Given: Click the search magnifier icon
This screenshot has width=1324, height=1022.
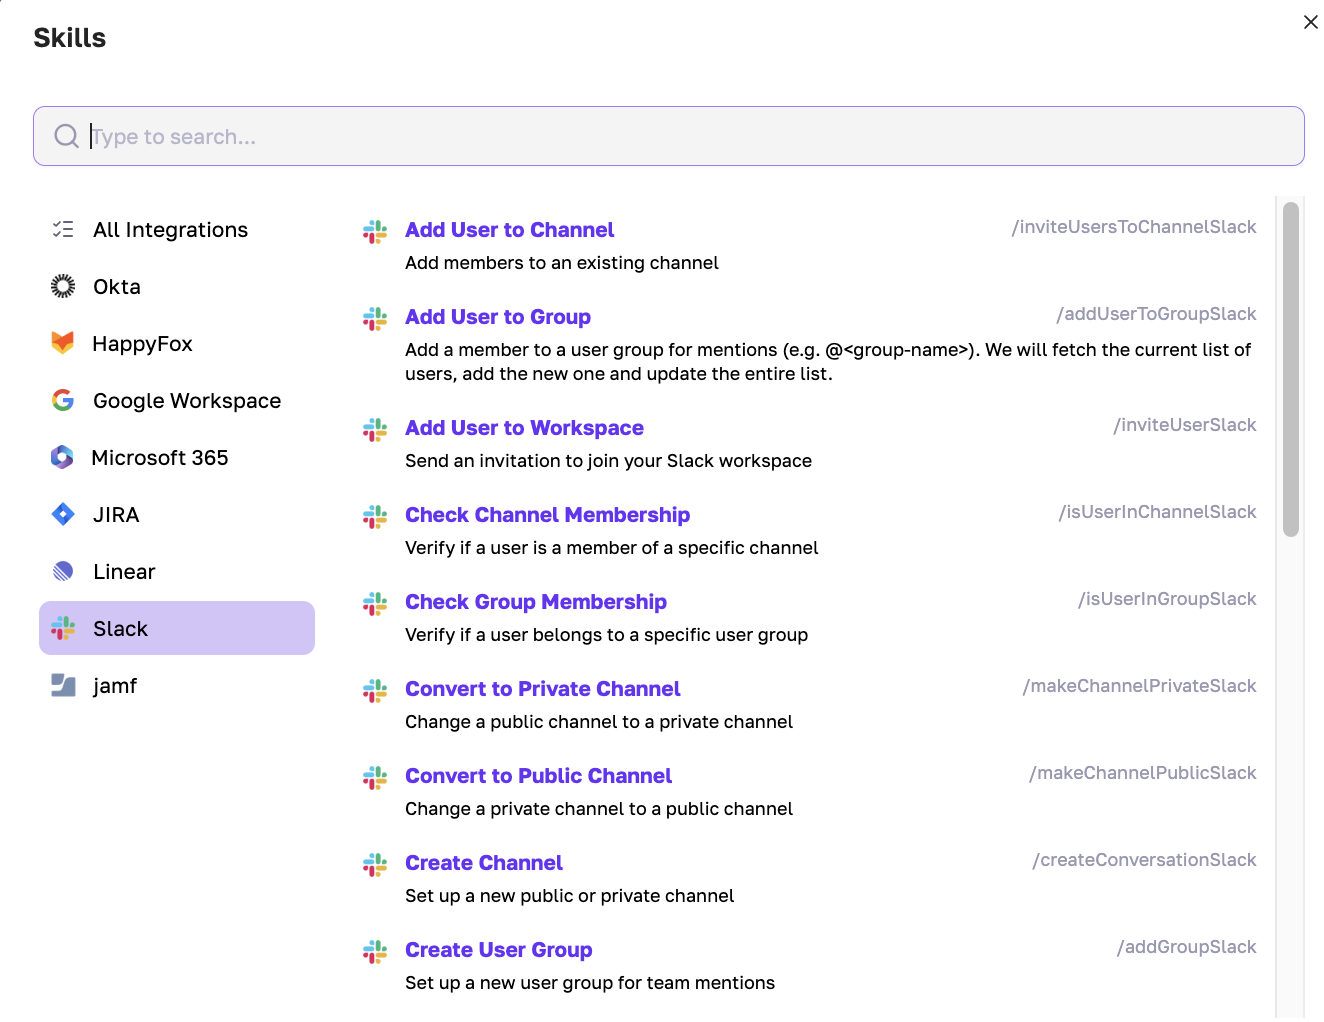Looking at the screenshot, I should point(66,136).
